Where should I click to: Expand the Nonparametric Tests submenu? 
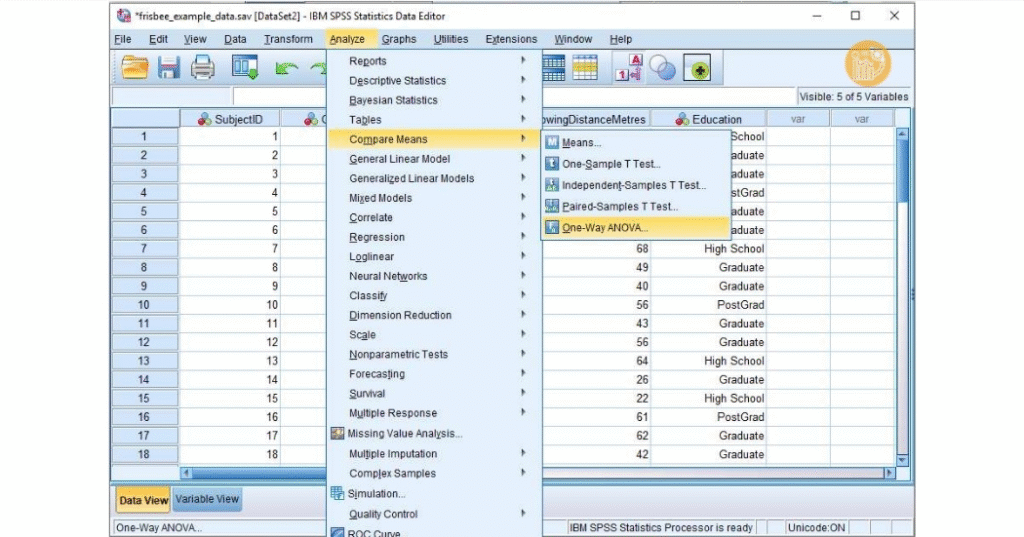coord(398,354)
